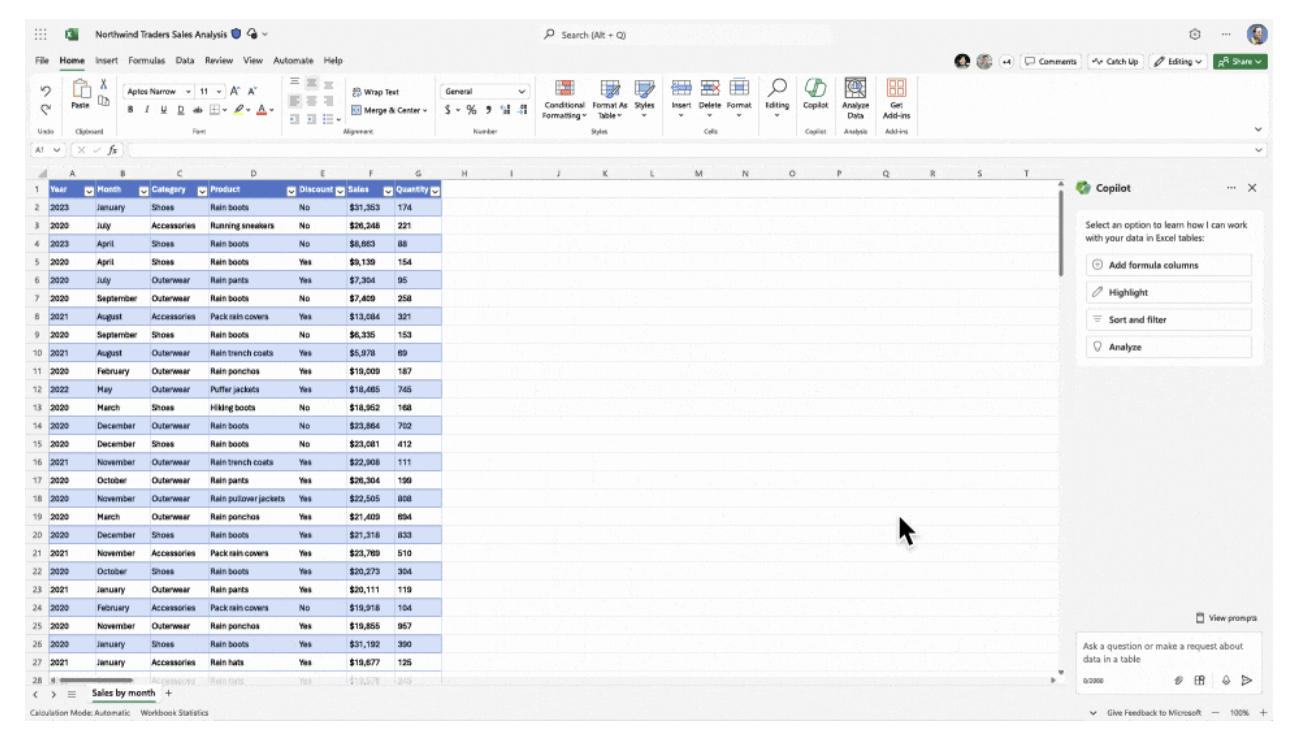Open the Year column filter dropdown
This screenshot has width=1298, height=748.
(x=88, y=189)
